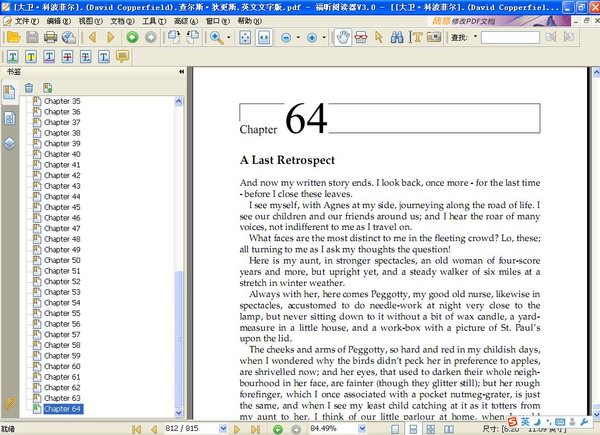Print the document using the printer icon
The width and height of the screenshot is (600, 435).
click(x=51, y=37)
